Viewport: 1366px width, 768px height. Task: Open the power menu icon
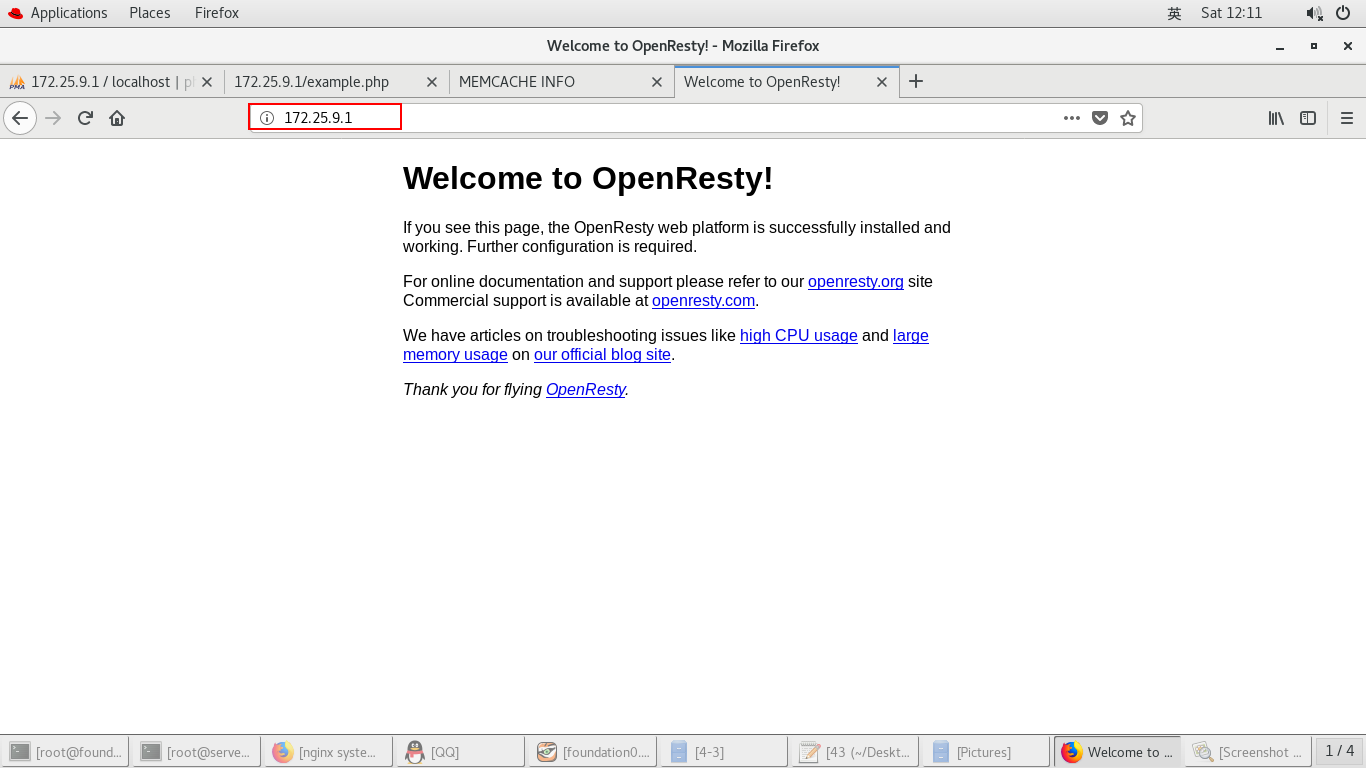1343,13
